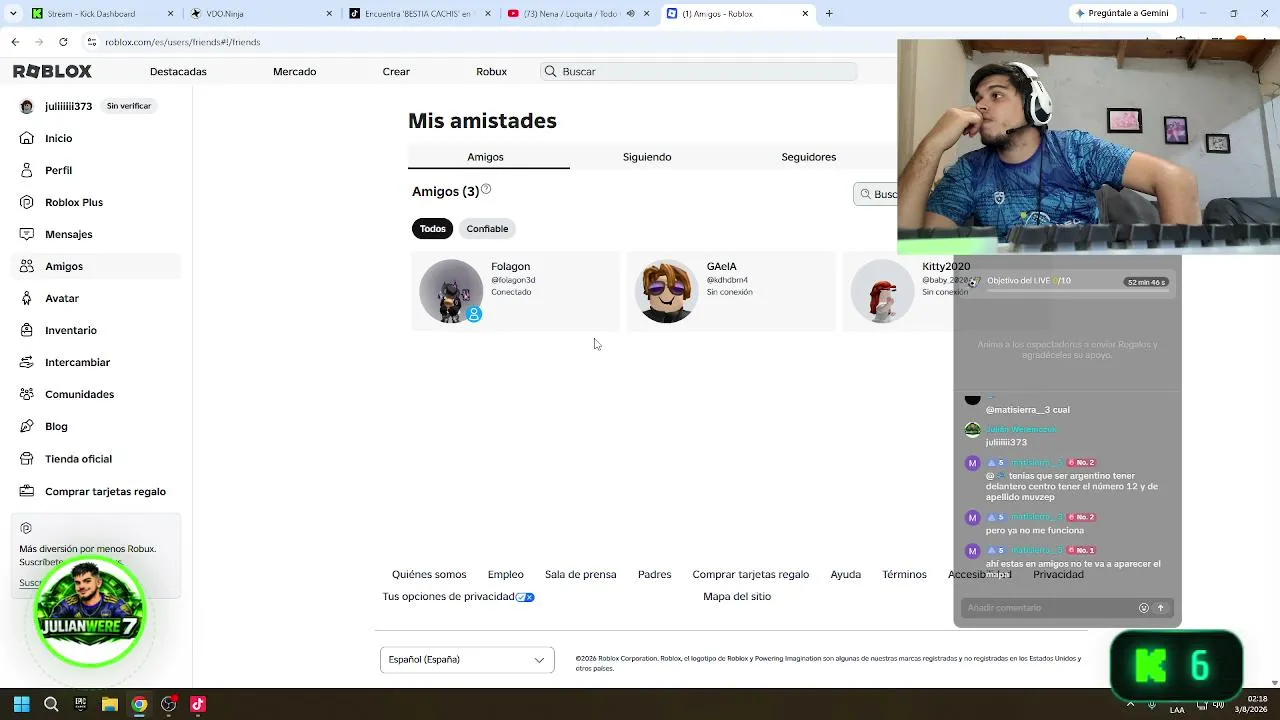Click the help icon beside Amigos (3)
The height and width of the screenshot is (720, 1280).
tap(486, 189)
